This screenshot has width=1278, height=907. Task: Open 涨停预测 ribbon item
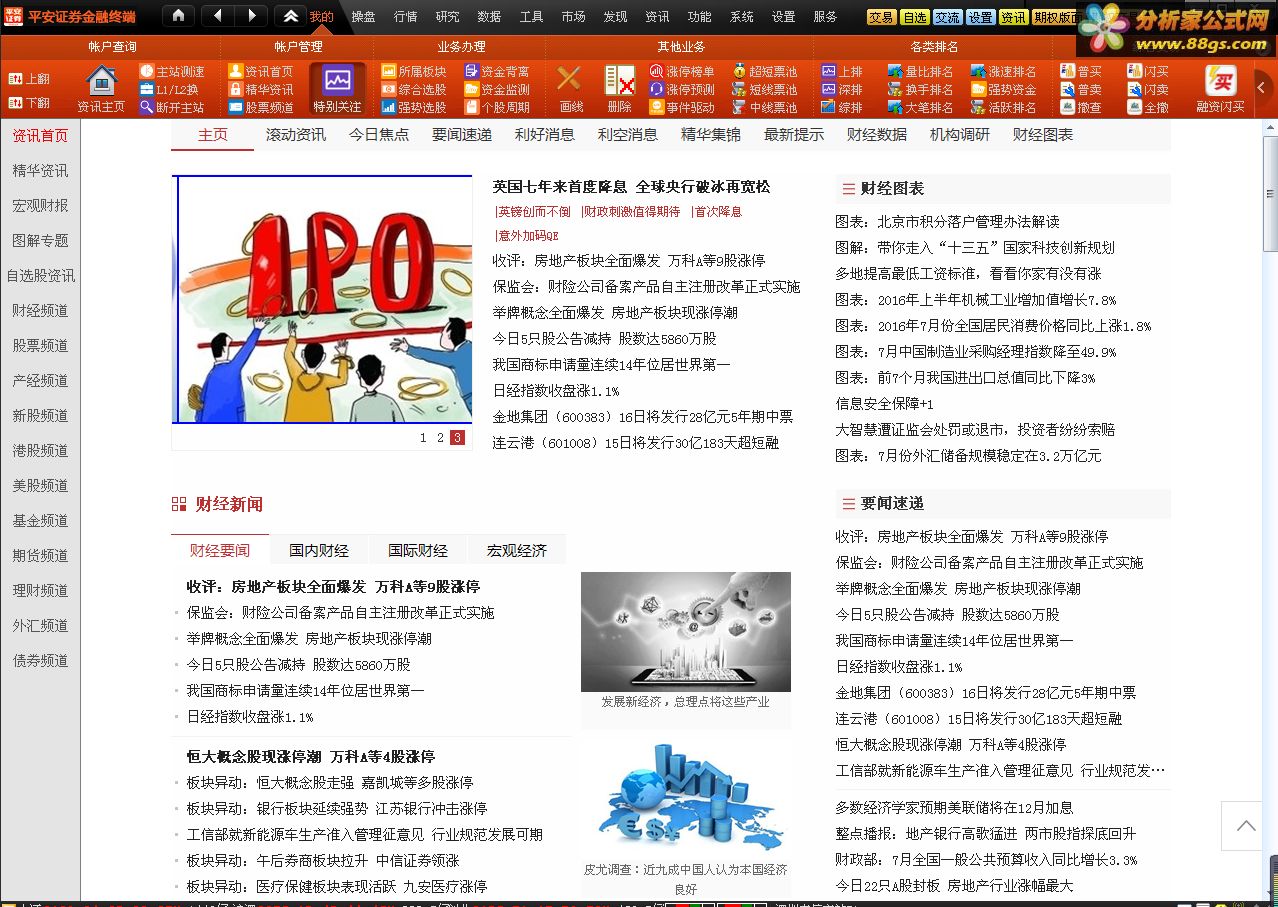coord(682,89)
